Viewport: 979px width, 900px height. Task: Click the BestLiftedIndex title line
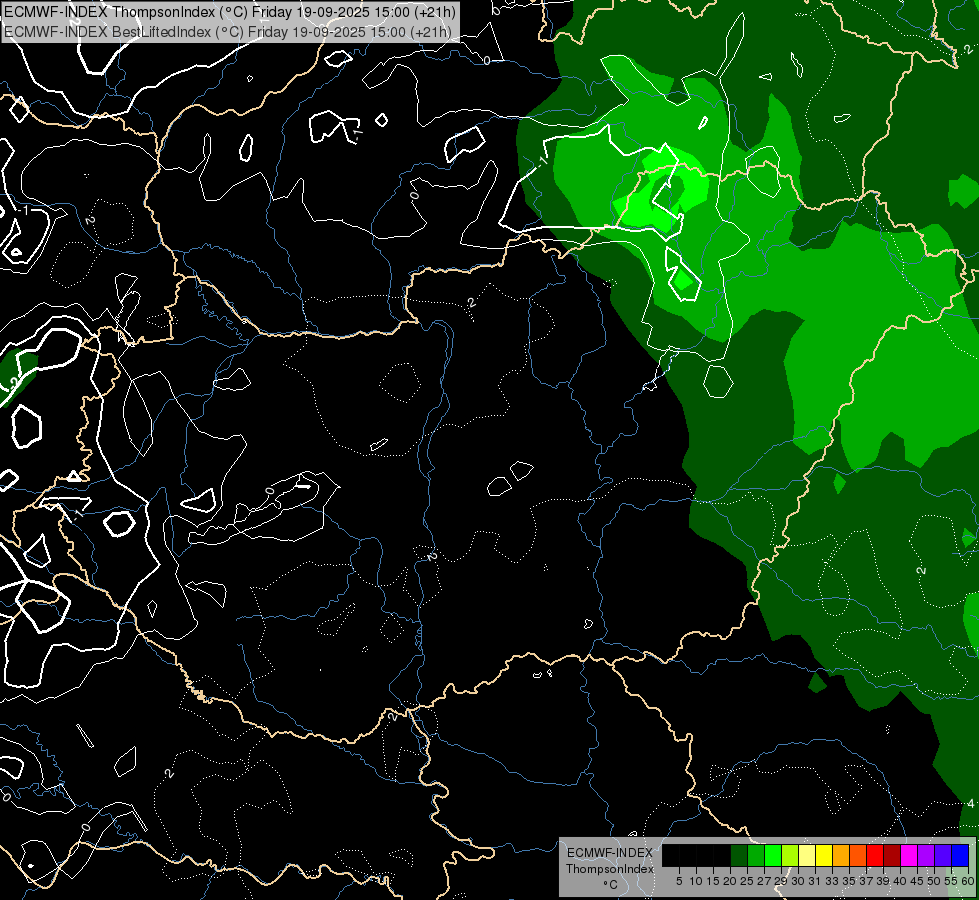tap(230, 31)
